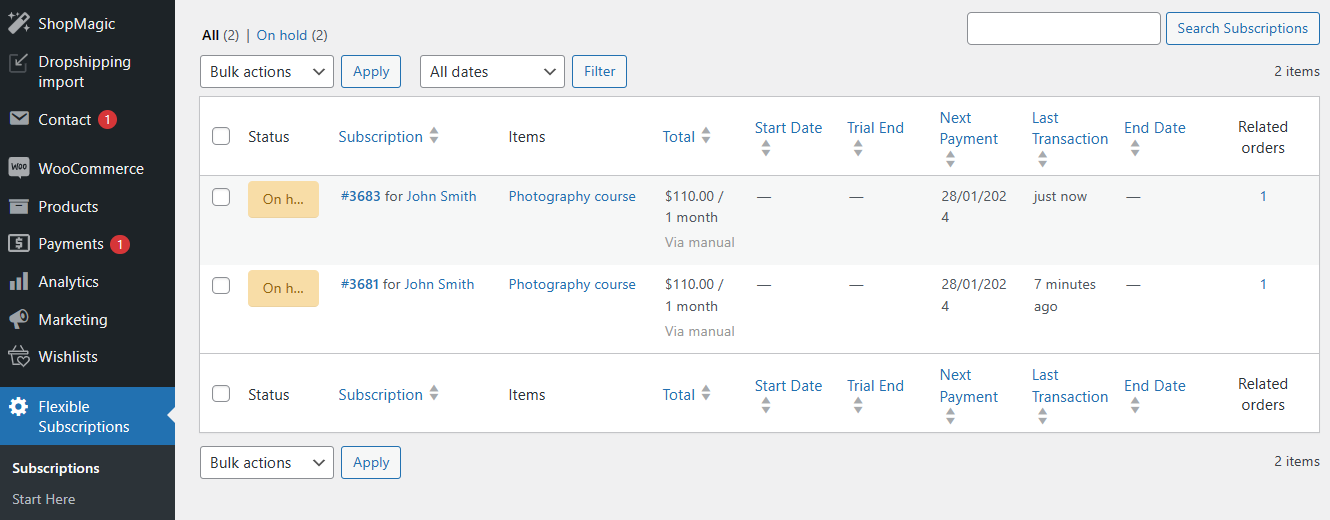This screenshot has width=1330, height=520.
Task: Click the ShopMagic wand icon in sidebar
Action: coord(18,23)
